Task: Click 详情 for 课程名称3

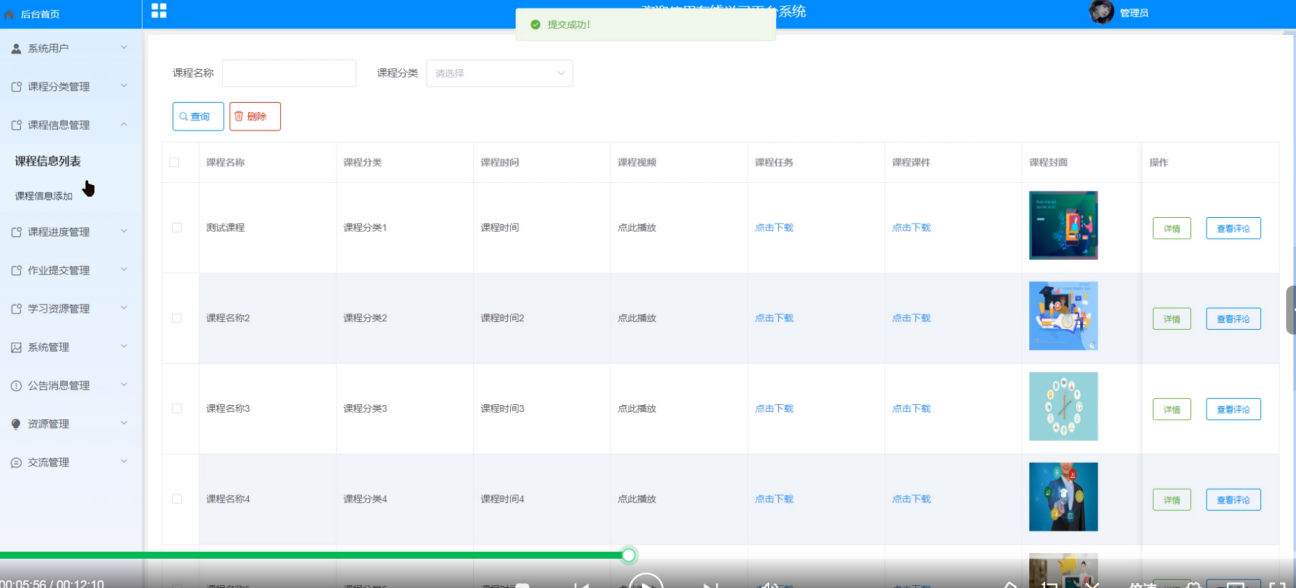Action: coord(1172,409)
